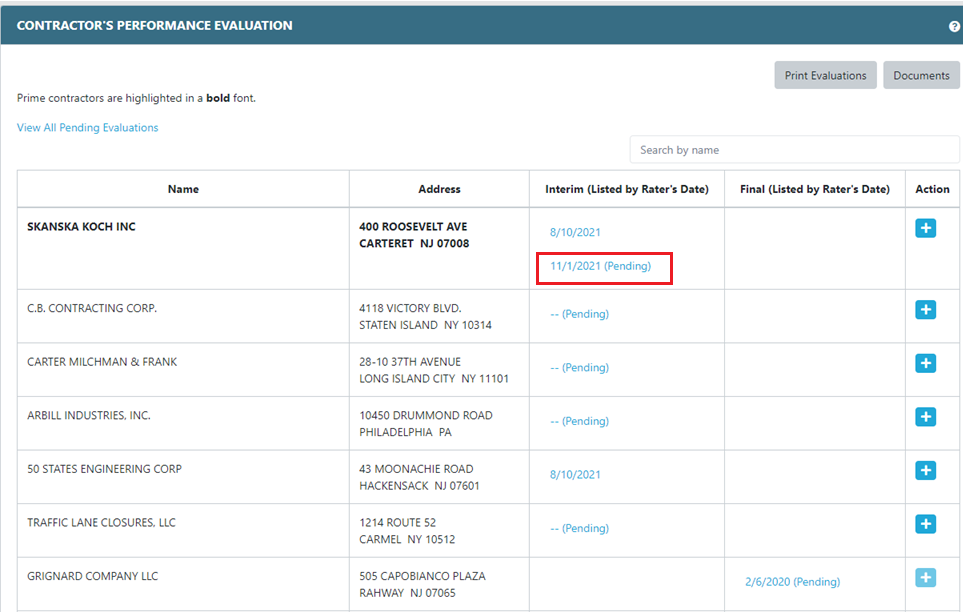Click the Name column header
This screenshot has width=963, height=614.
tap(183, 189)
